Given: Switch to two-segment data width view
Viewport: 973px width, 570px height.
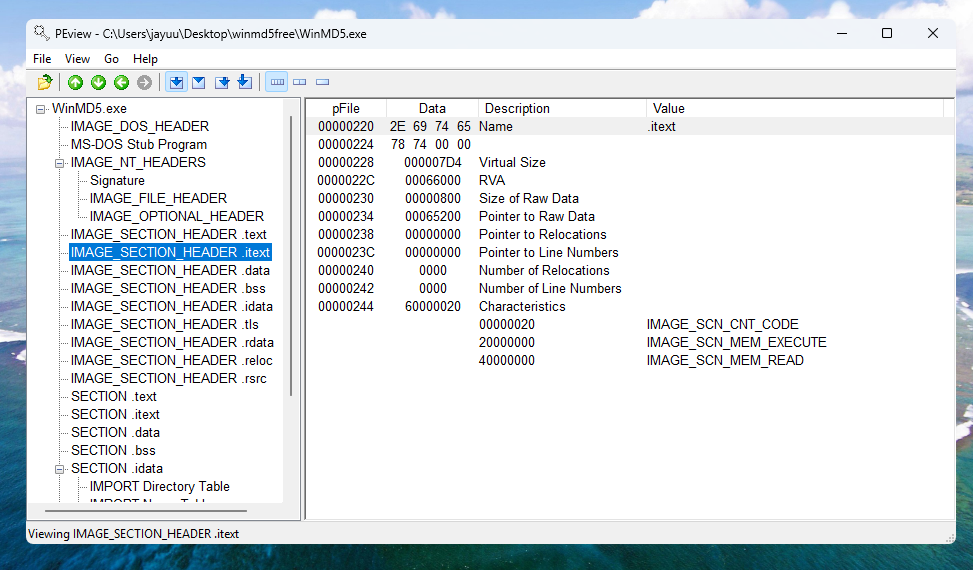Looking at the screenshot, I should (300, 82).
